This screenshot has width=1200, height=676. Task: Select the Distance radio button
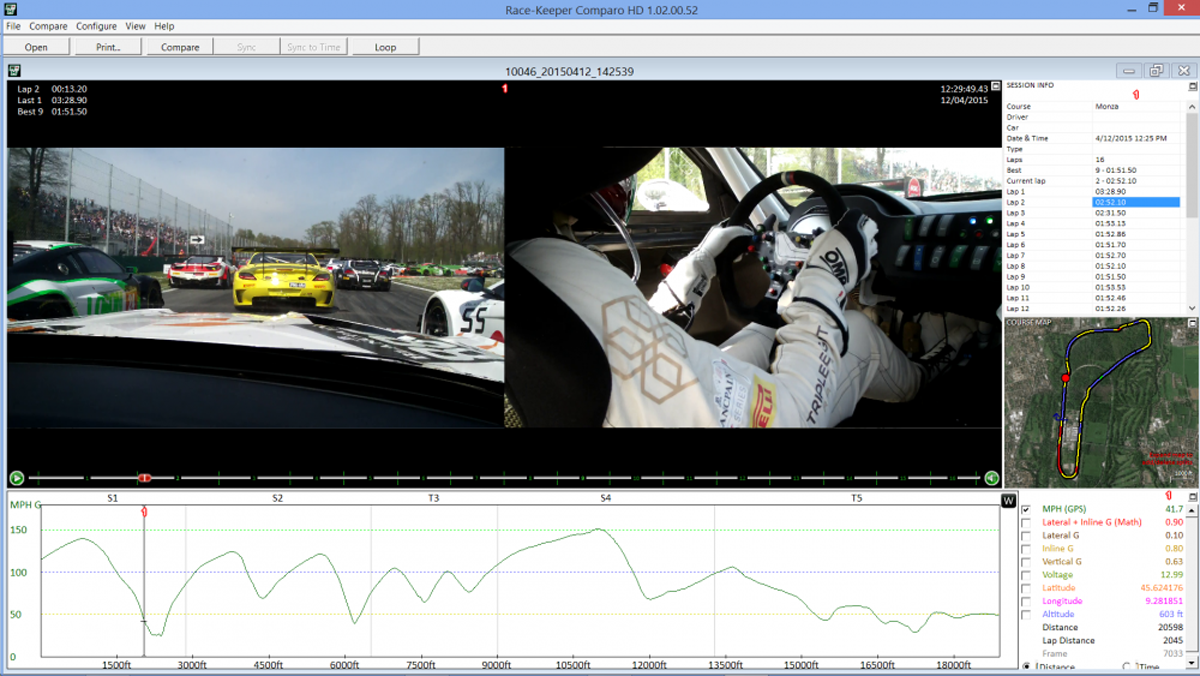pos(1027,666)
